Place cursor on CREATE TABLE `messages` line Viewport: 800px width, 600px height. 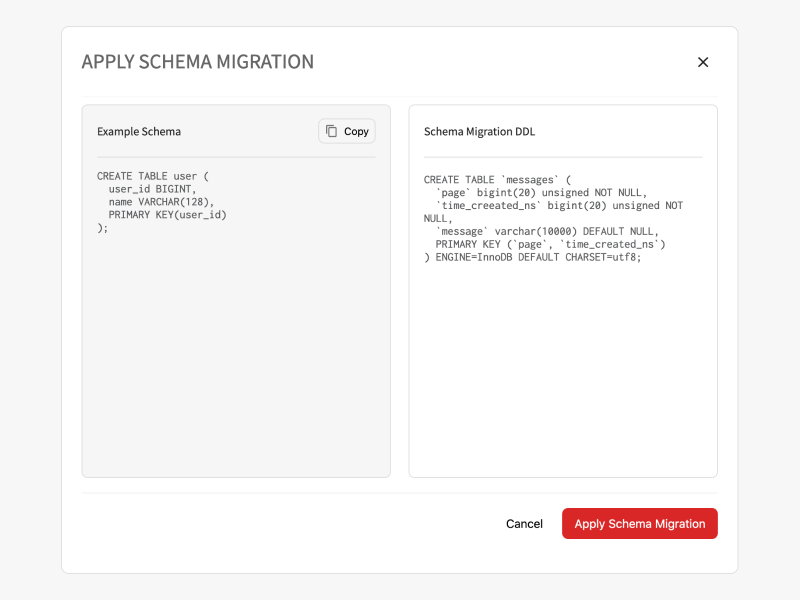click(497, 180)
